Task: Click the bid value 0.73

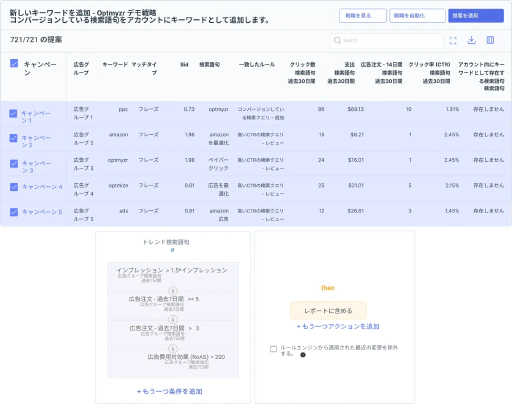Action: pyautogui.click(x=189, y=109)
